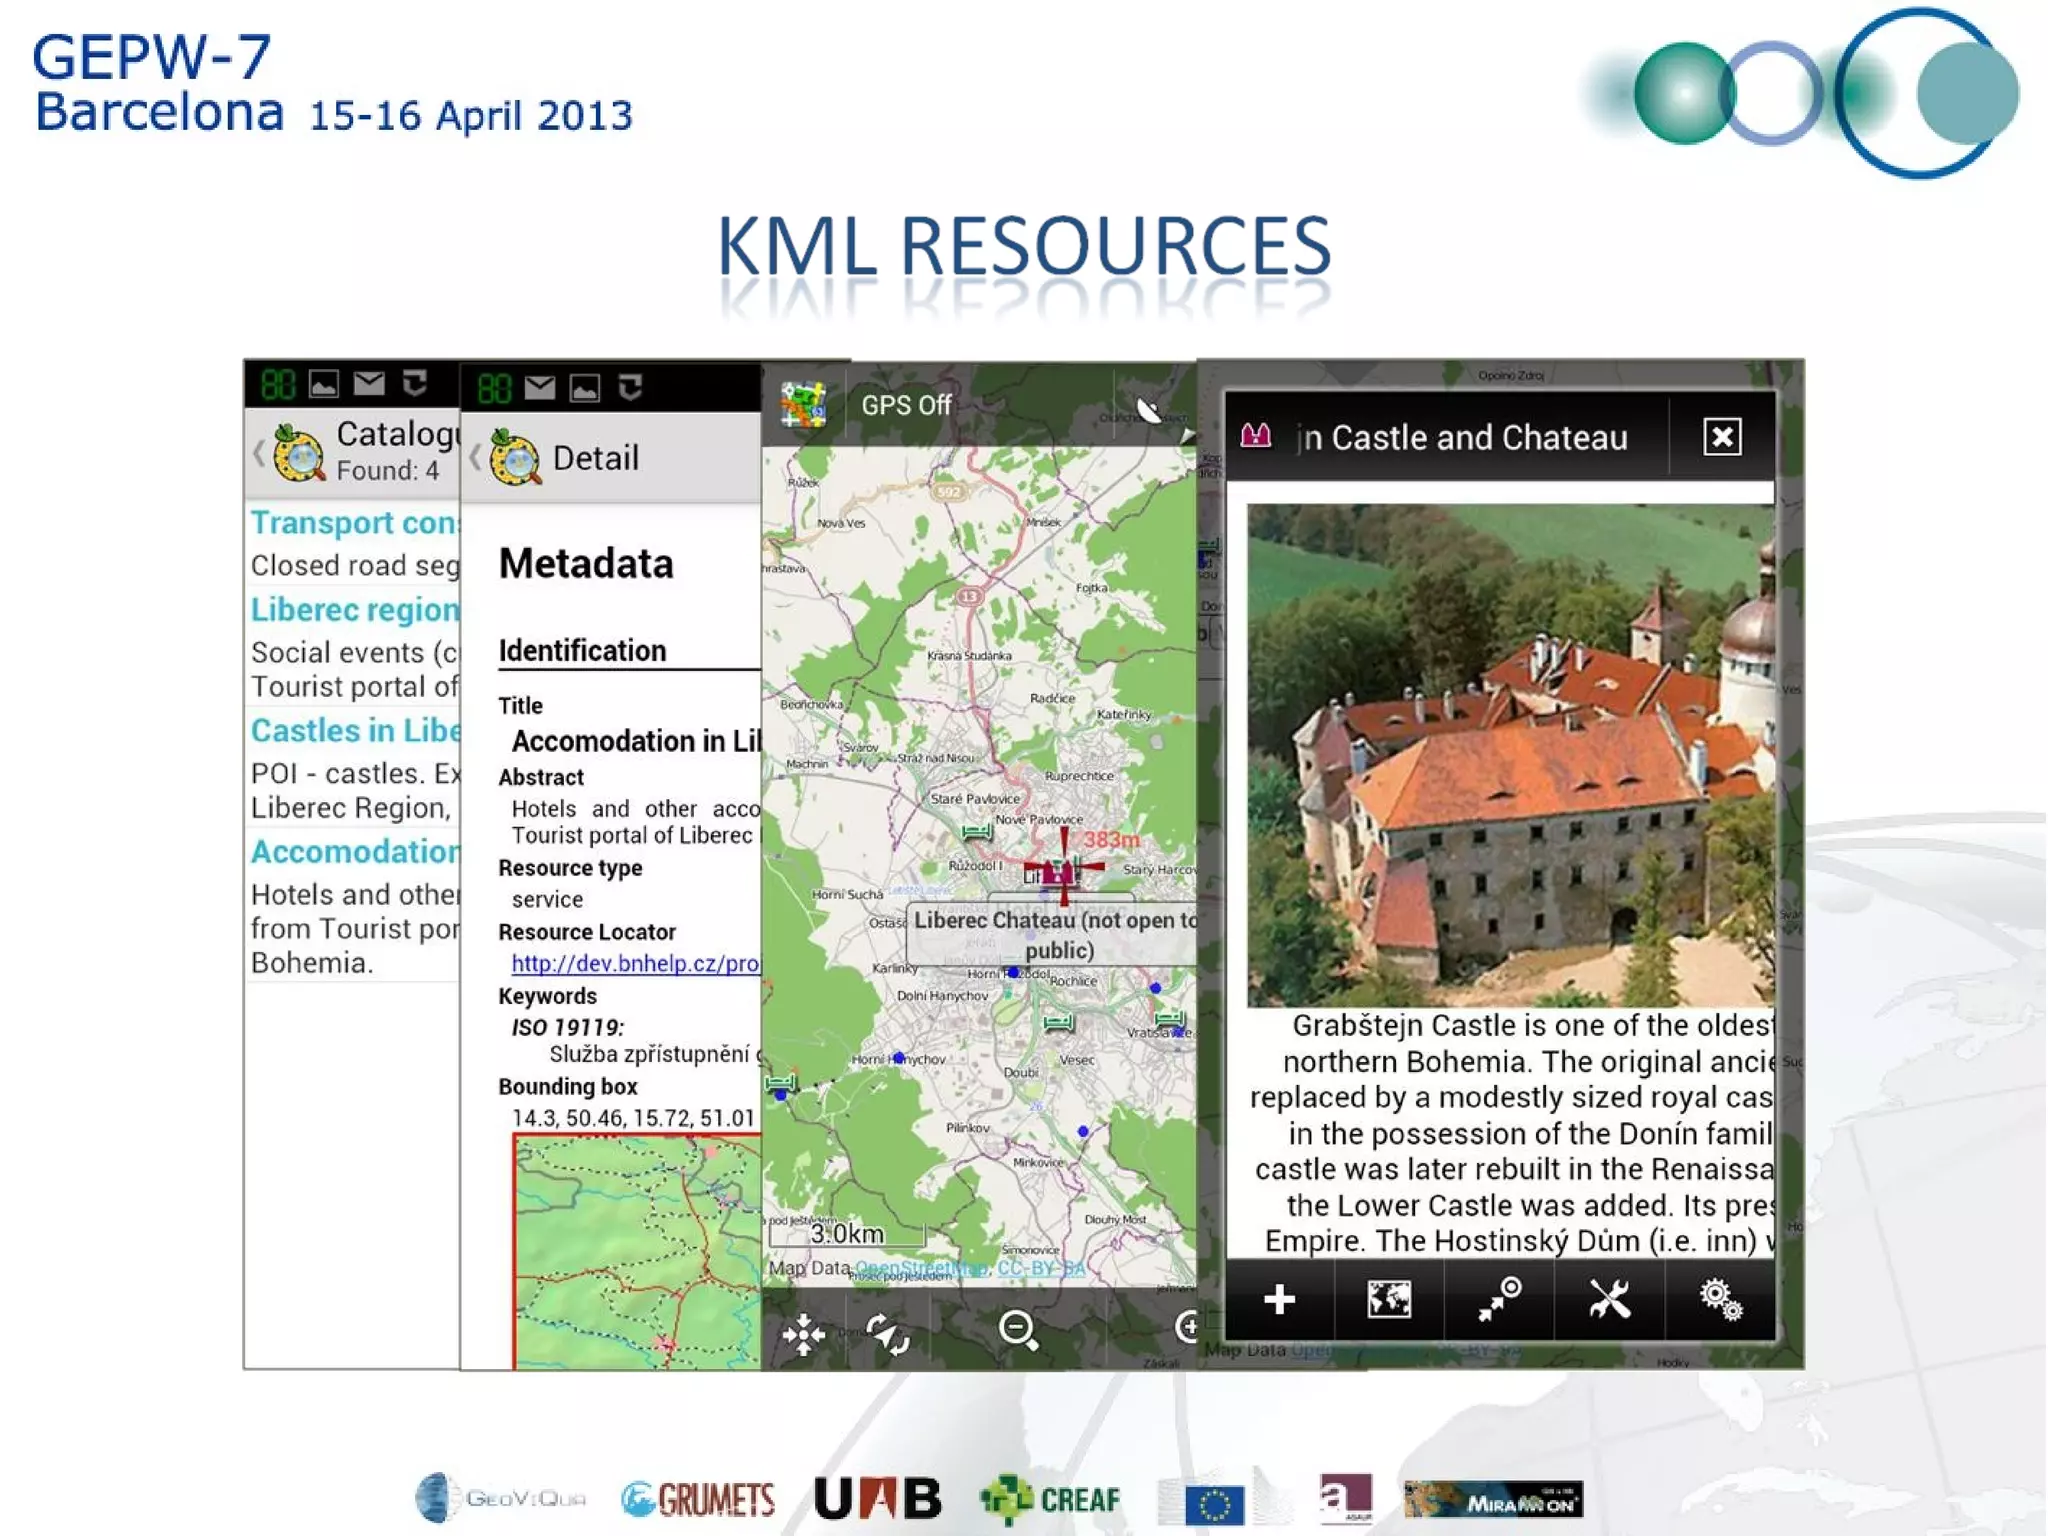
Task: Open the Transport catalogue entry
Action: 353,523
